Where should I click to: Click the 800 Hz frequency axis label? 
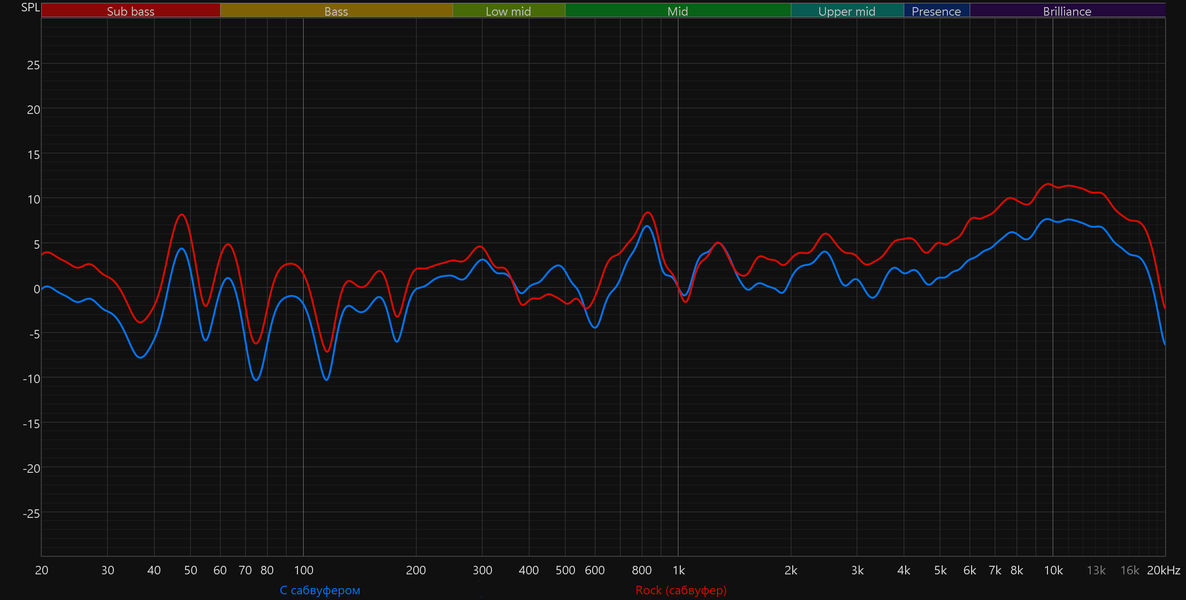click(x=641, y=570)
